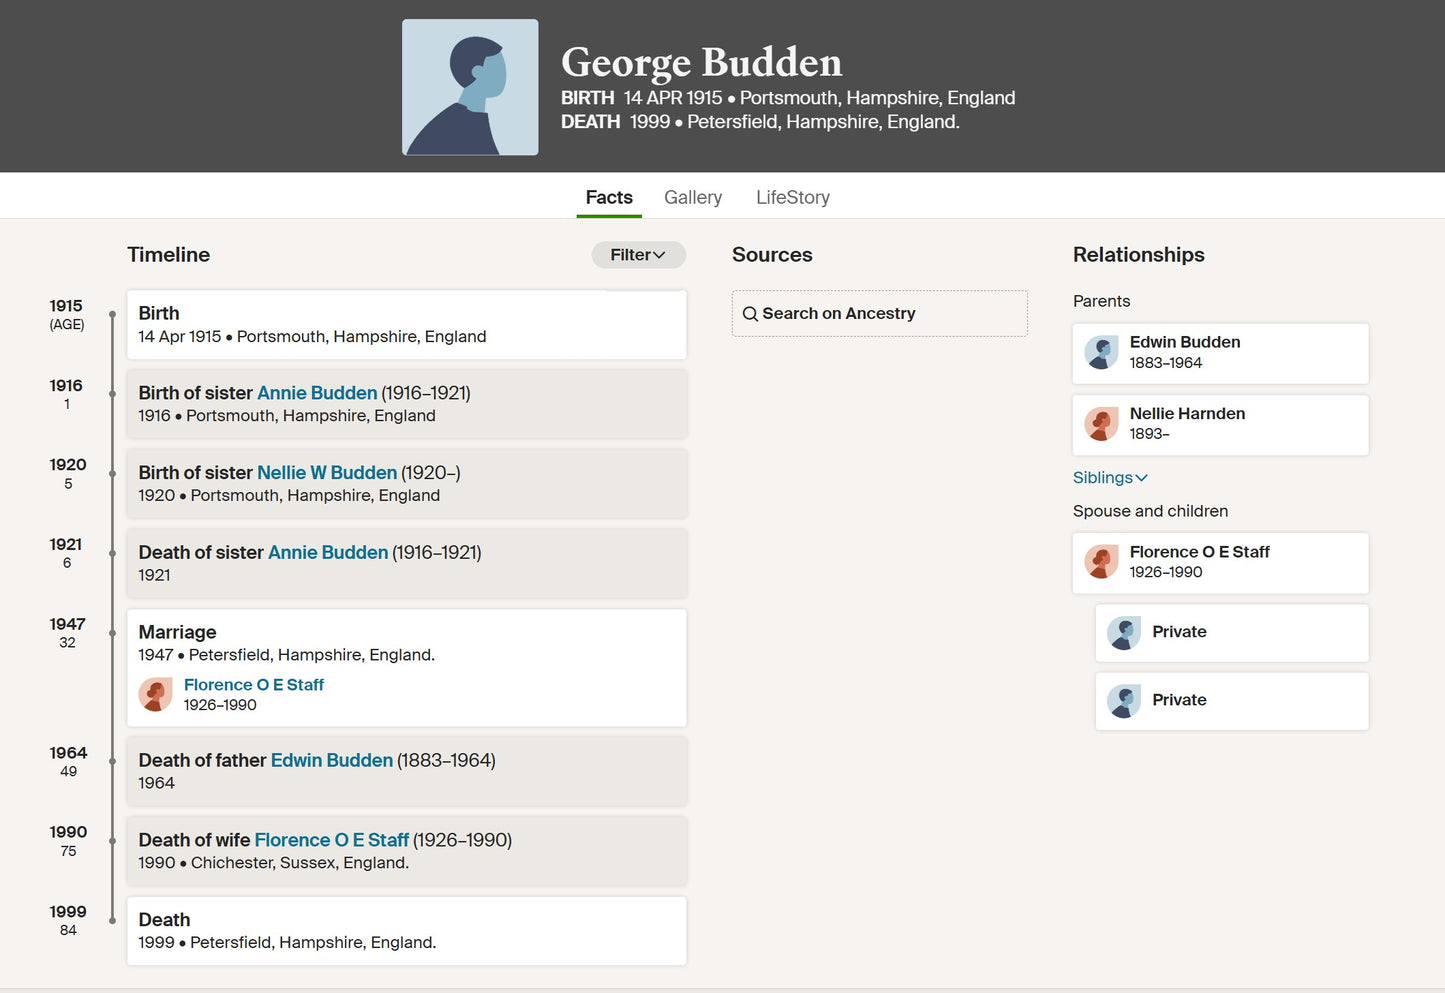Click the first Private child's avatar icon
This screenshot has width=1445, height=993.
click(x=1124, y=633)
